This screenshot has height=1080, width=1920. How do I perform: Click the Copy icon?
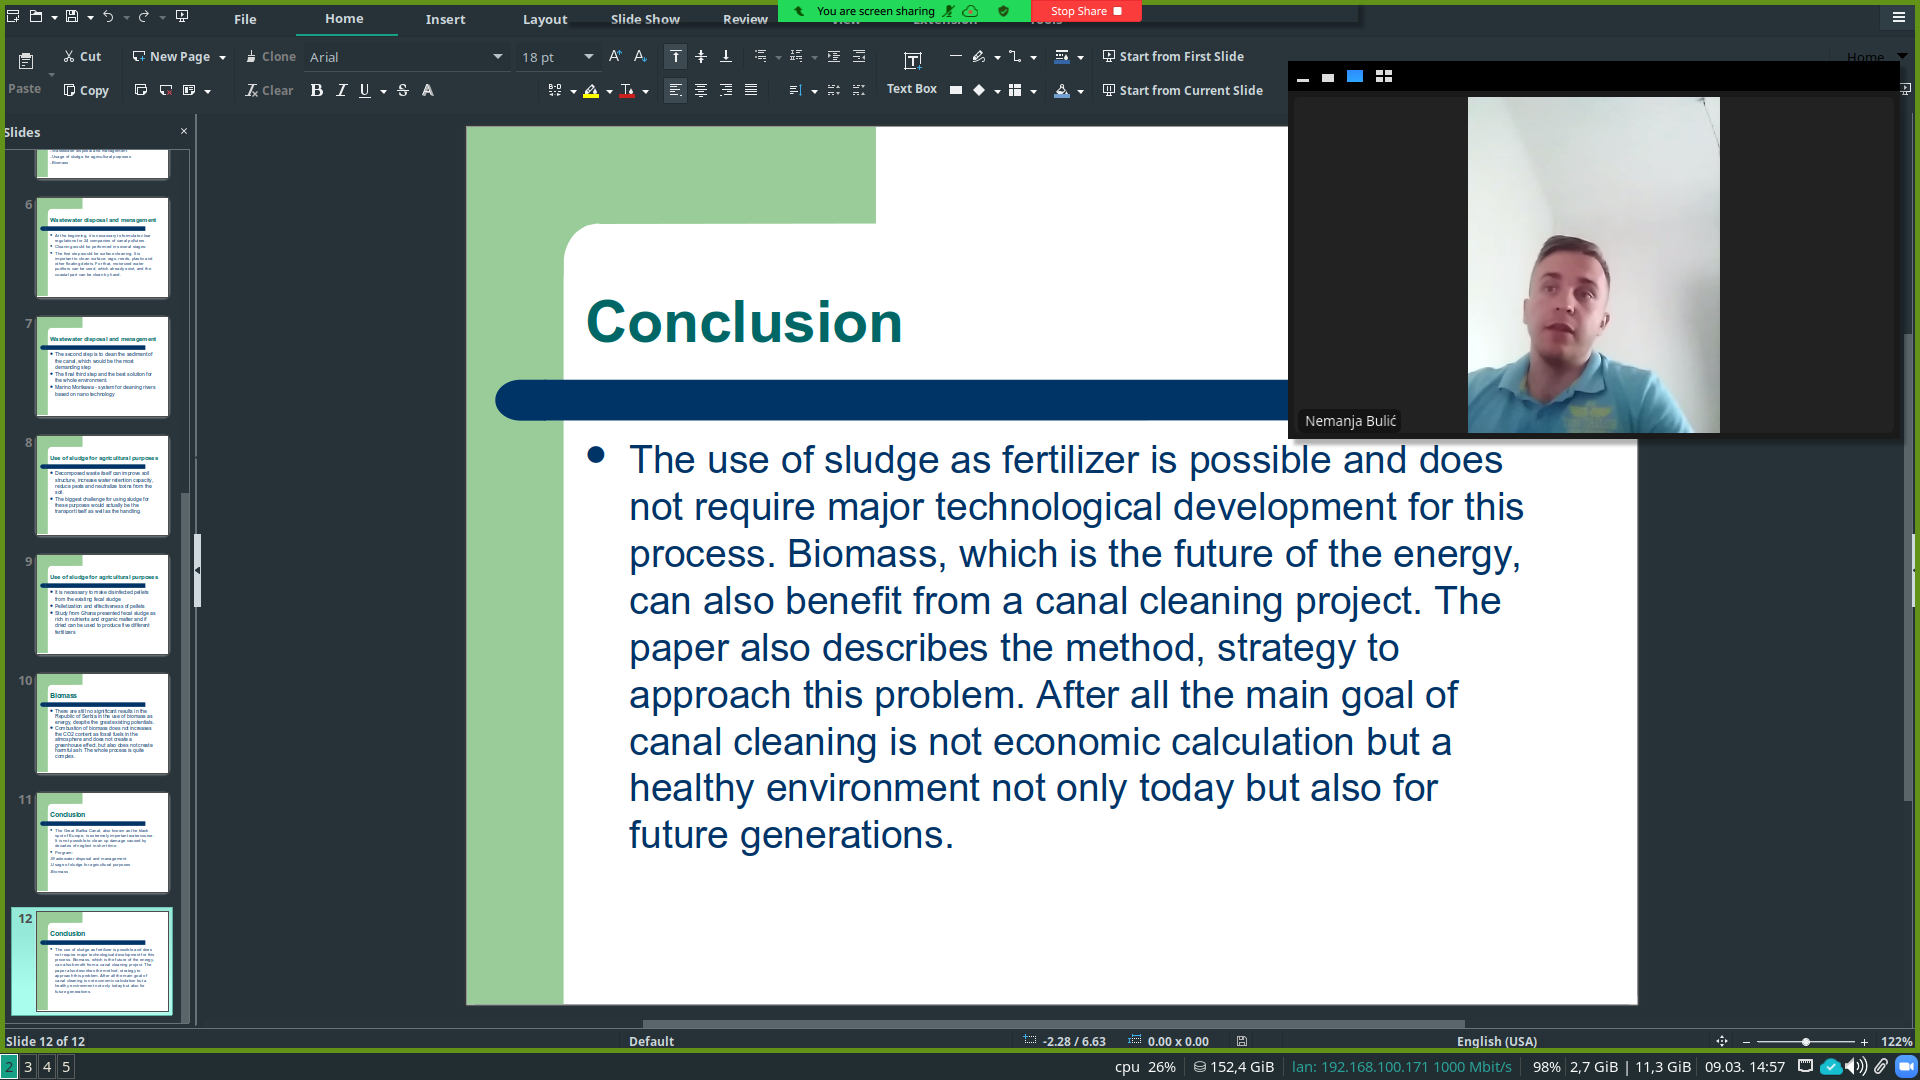coord(70,90)
